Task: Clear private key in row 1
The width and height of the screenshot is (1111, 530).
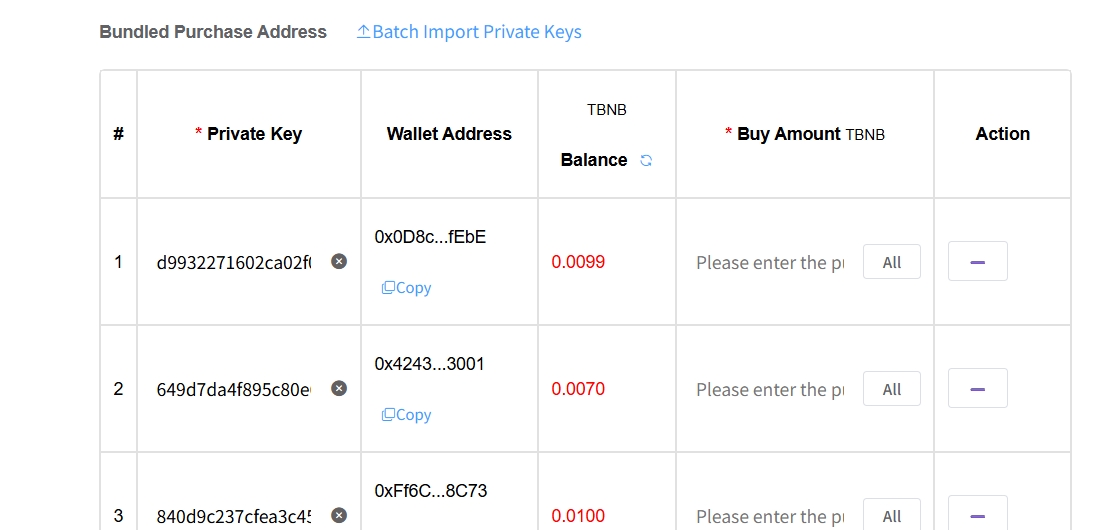Action: pos(339,261)
